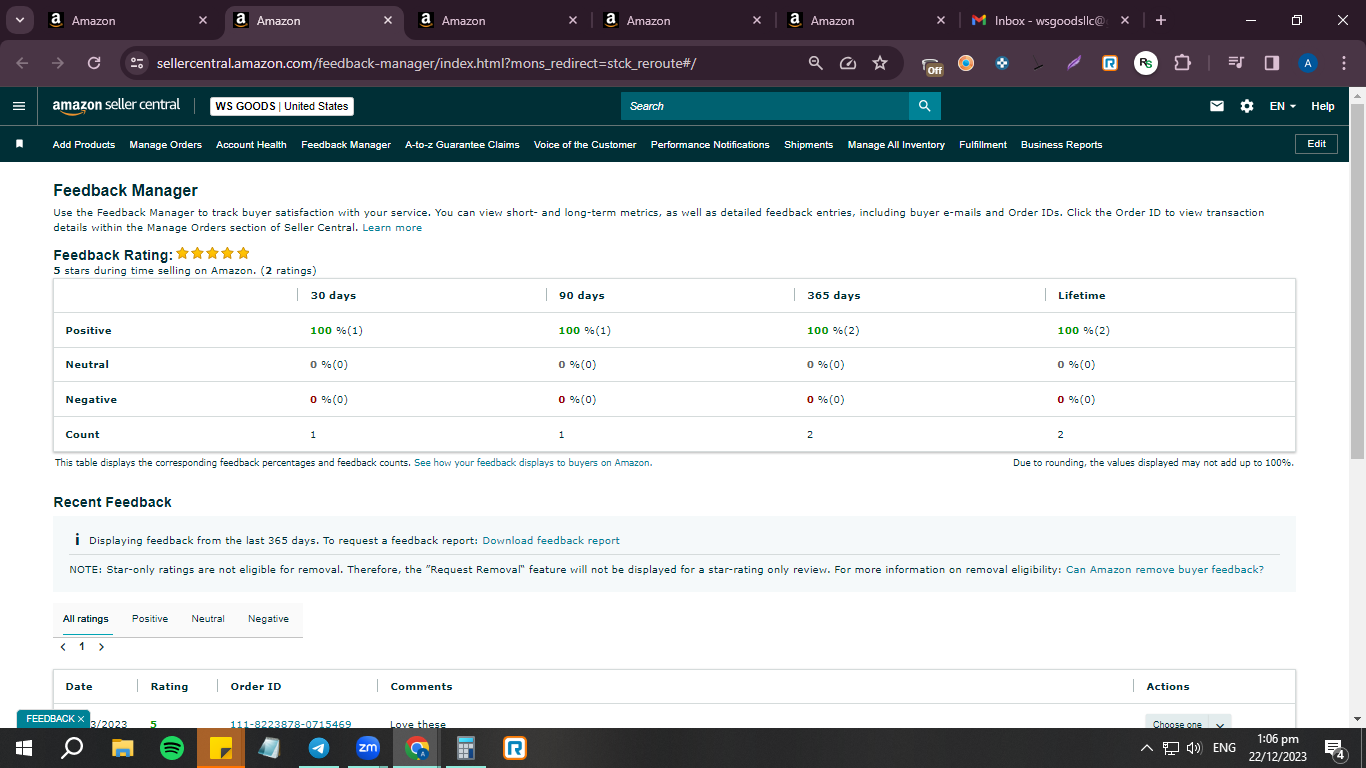This screenshot has width=1366, height=768.
Task: Open Business Reports in the navigation bar
Action: coord(1061,145)
